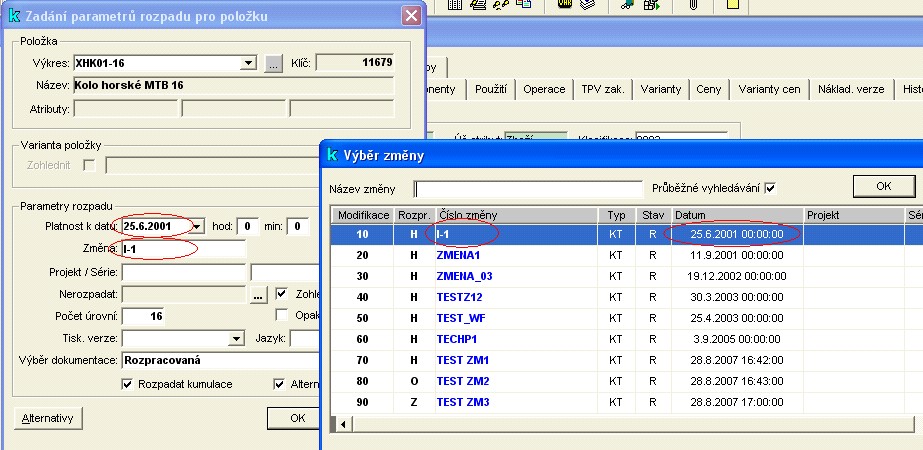Click date cell 19.12.2002 00:00:00

[736, 276]
